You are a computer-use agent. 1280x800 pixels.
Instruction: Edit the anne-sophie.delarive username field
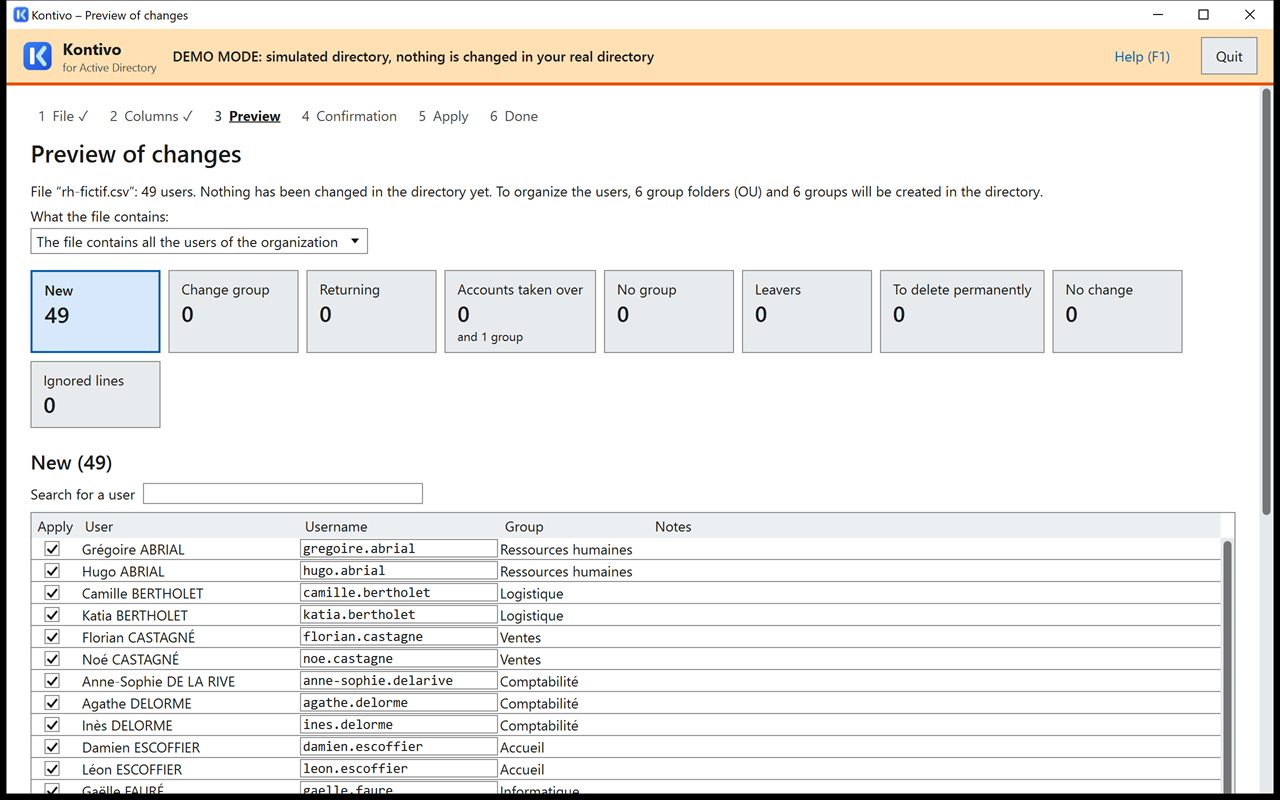click(x=399, y=681)
